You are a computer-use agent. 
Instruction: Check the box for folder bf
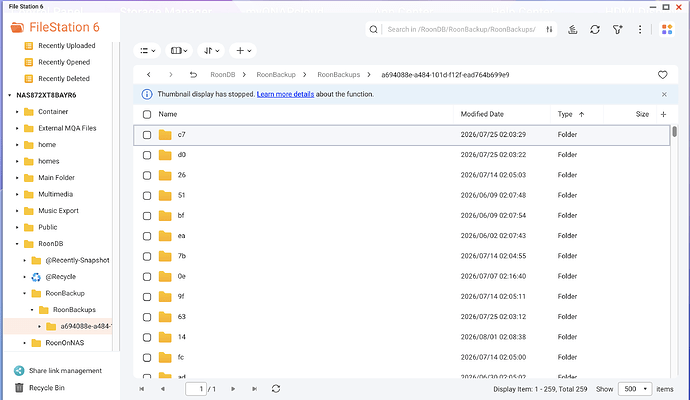point(147,216)
